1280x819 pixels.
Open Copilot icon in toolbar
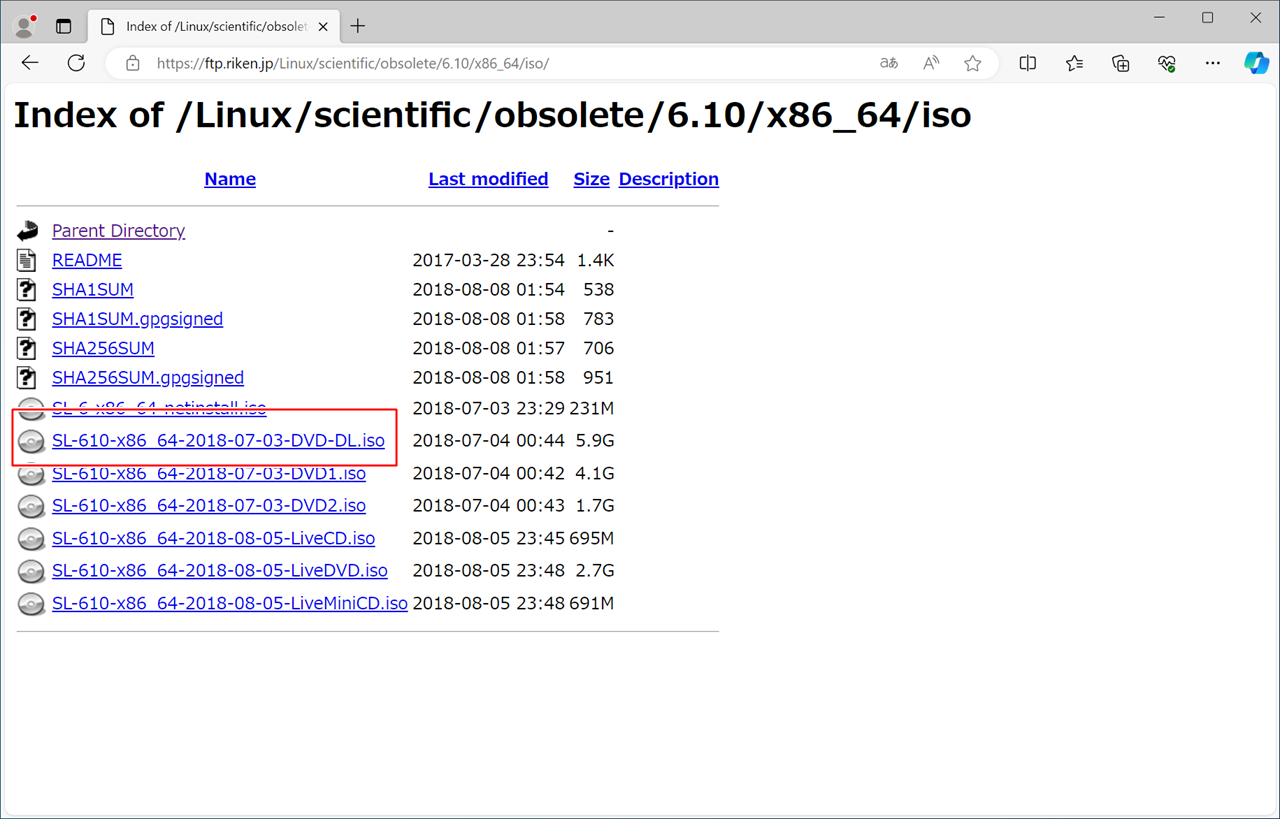(x=1256, y=63)
